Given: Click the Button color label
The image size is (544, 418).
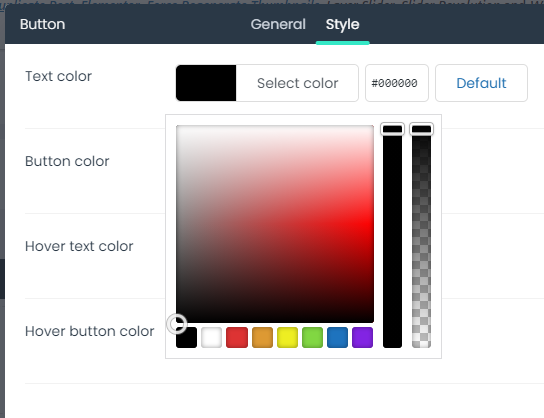Looking at the screenshot, I should 67,161.
